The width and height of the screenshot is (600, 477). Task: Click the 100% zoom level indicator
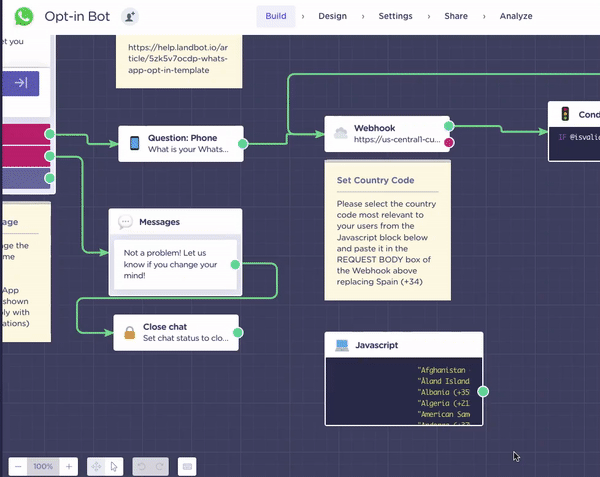[x=43, y=466]
